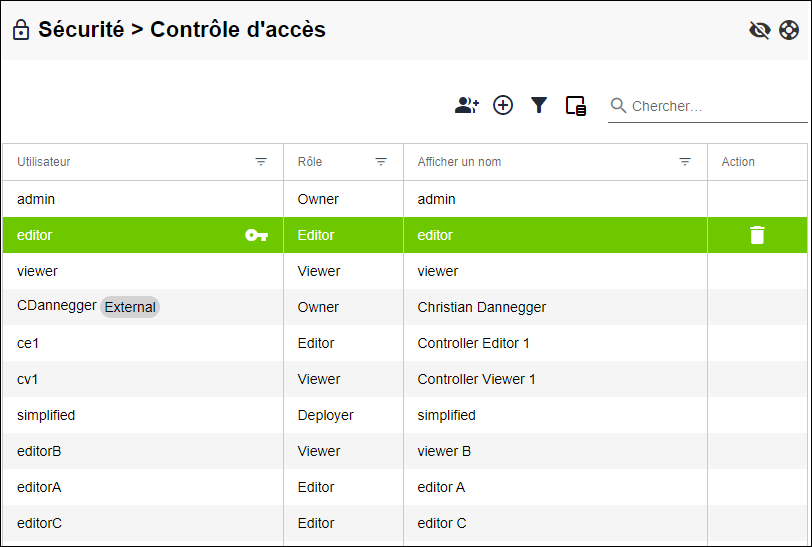
Task: Click in the Chercher search field
Action: (715, 106)
